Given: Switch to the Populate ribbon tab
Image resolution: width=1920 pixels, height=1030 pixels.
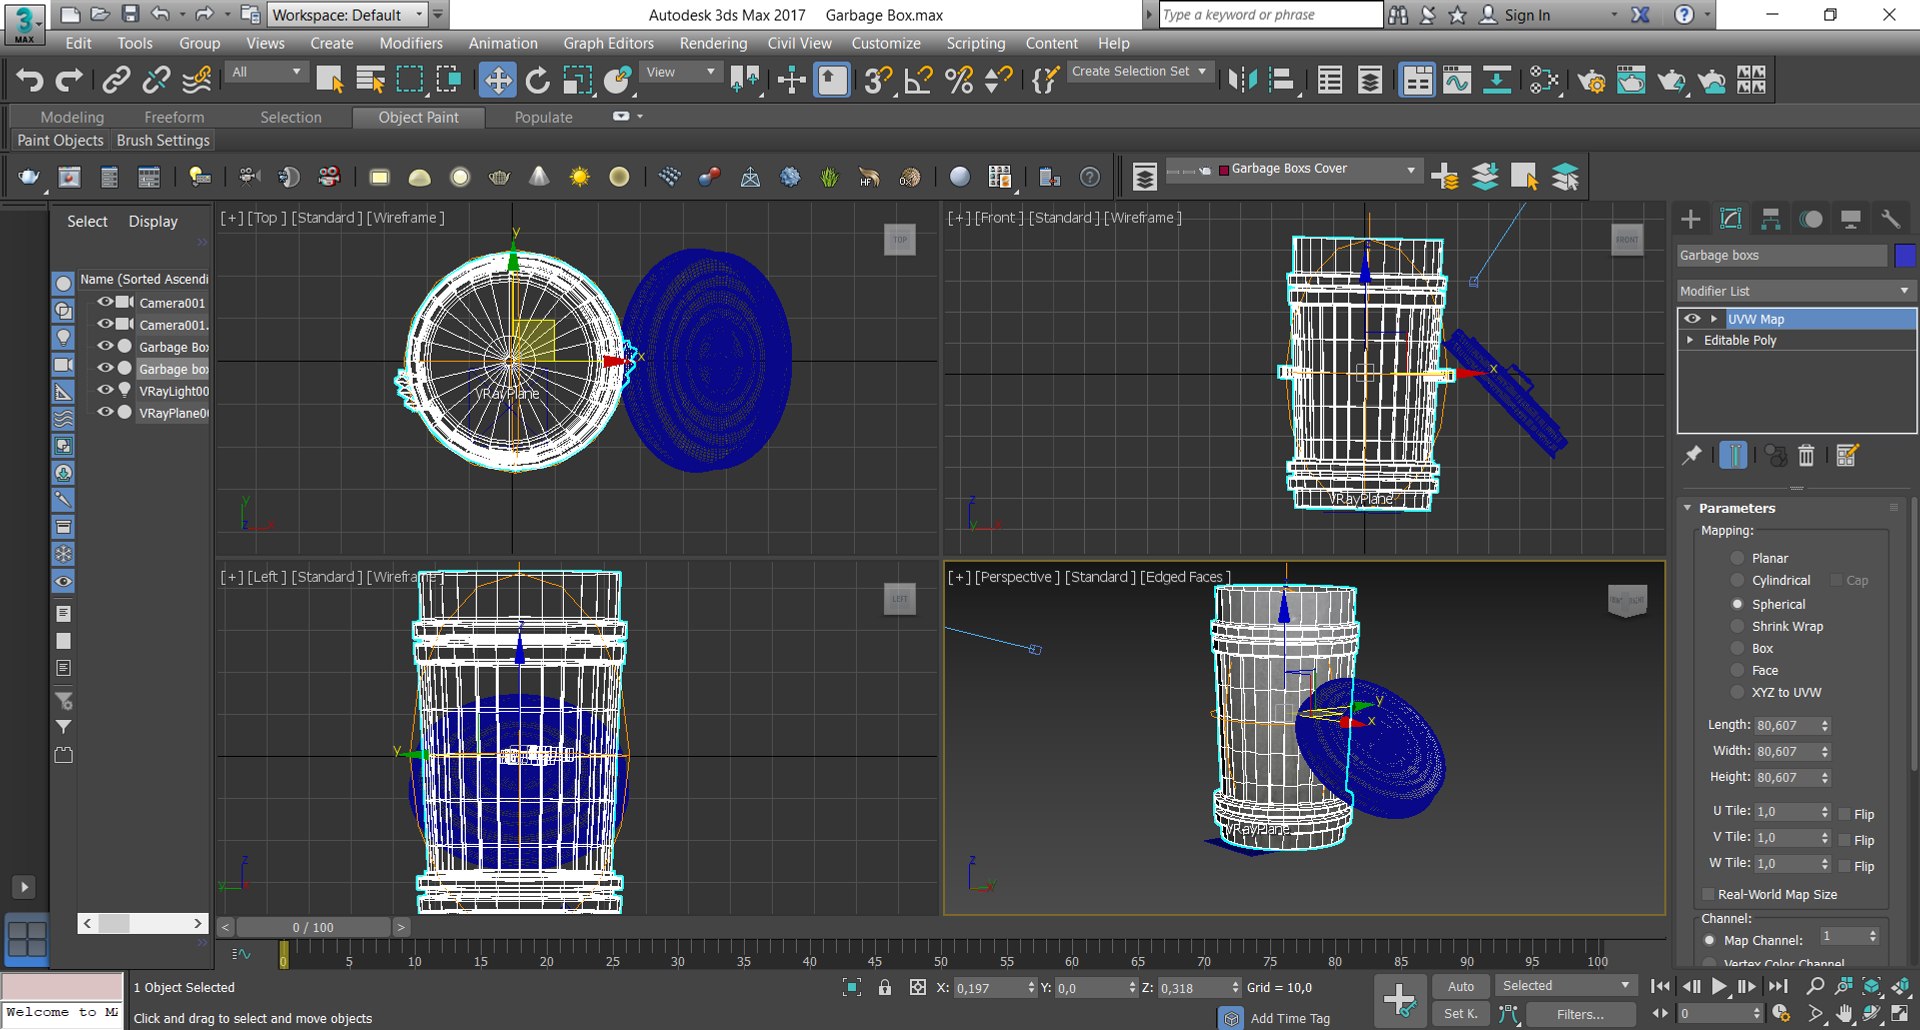Looking at the screenshot, I should 543,117.
